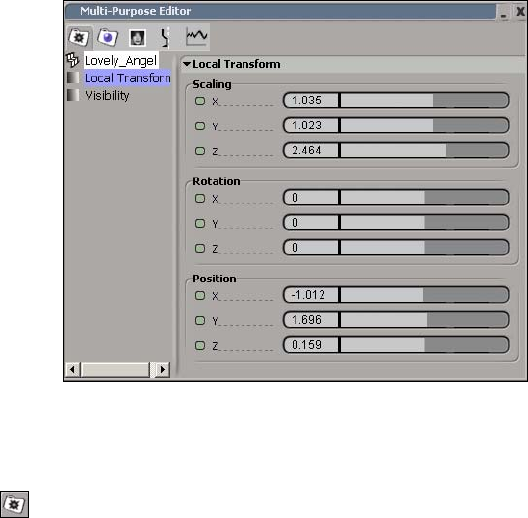Select Visibility in the left list
This screenshot has width=528, height=518.
pos(107,96)
